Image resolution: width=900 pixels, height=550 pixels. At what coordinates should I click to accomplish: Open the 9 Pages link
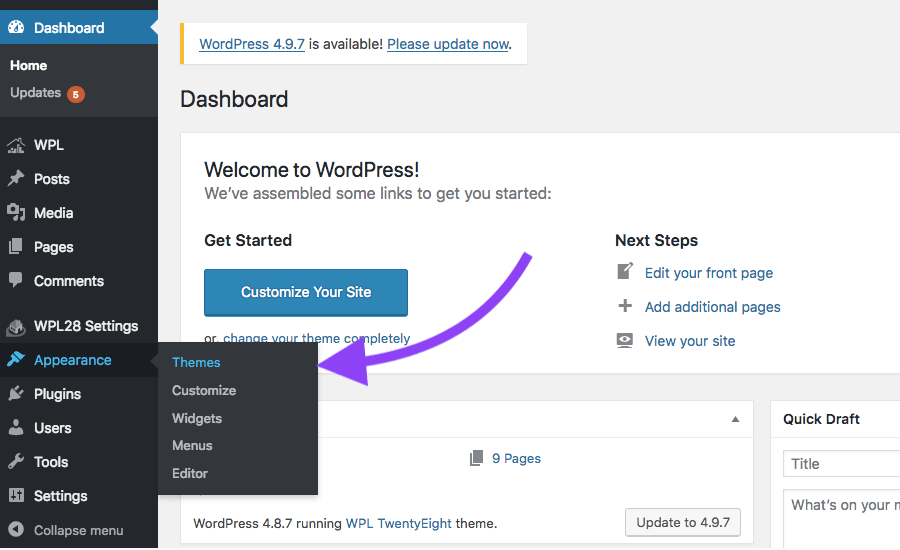click(x=517, y=458)
